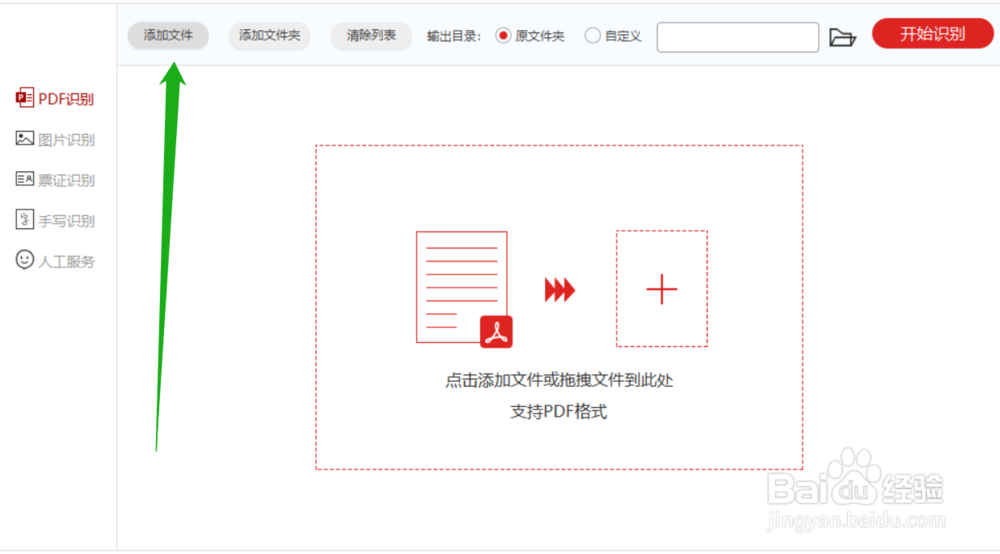Image resolution: width=1000 pixels, height=554 pixels.
Task: Select the 原文件夹 radio button
Action: (x=503, y=36)
